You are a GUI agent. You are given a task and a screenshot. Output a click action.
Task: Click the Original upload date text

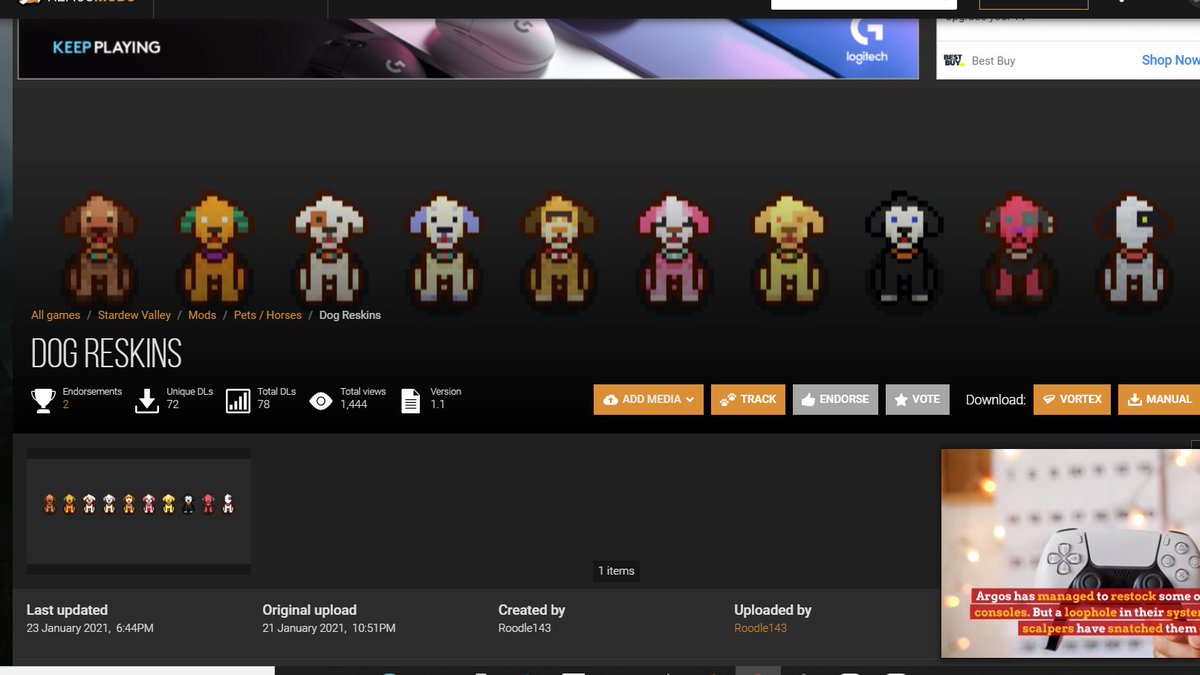[329, 628]
